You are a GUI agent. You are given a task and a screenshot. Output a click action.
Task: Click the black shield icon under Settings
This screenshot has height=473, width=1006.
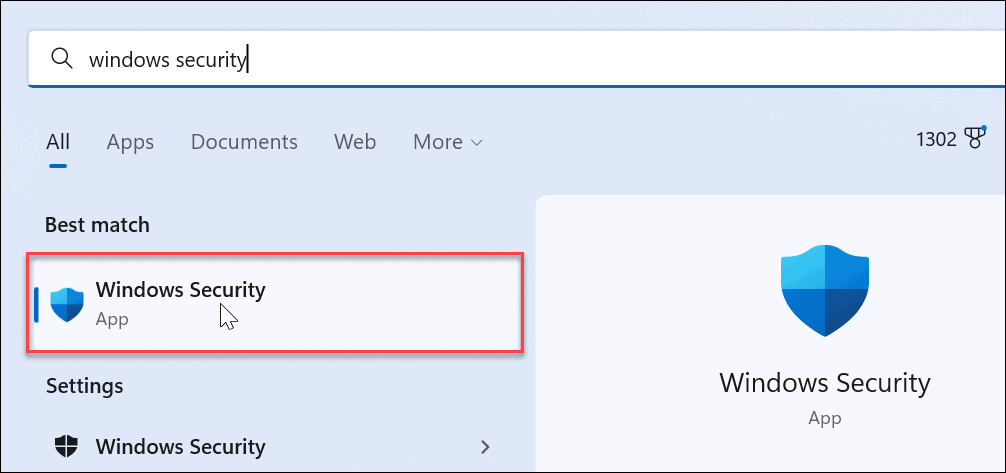pos(67,446)
